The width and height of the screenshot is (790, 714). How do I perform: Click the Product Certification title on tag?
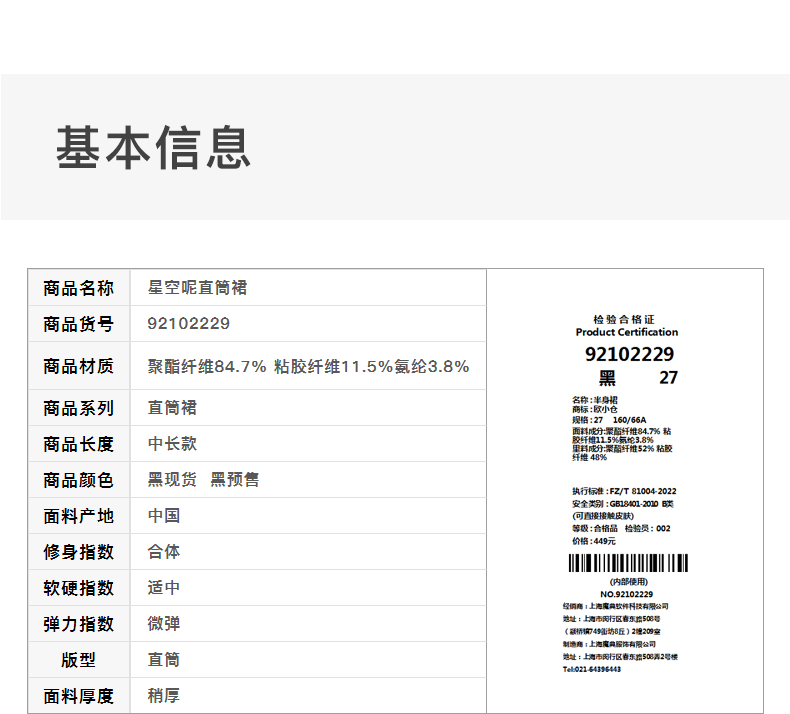(x=627, y=332)
